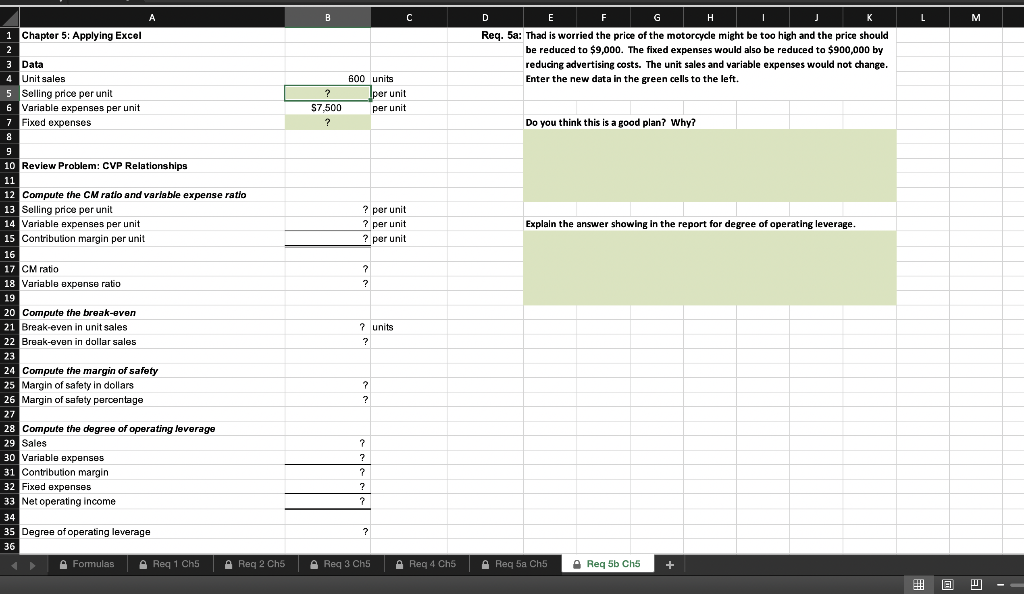
Task: Open Page Layout view icon
Action: pos(947,584)
